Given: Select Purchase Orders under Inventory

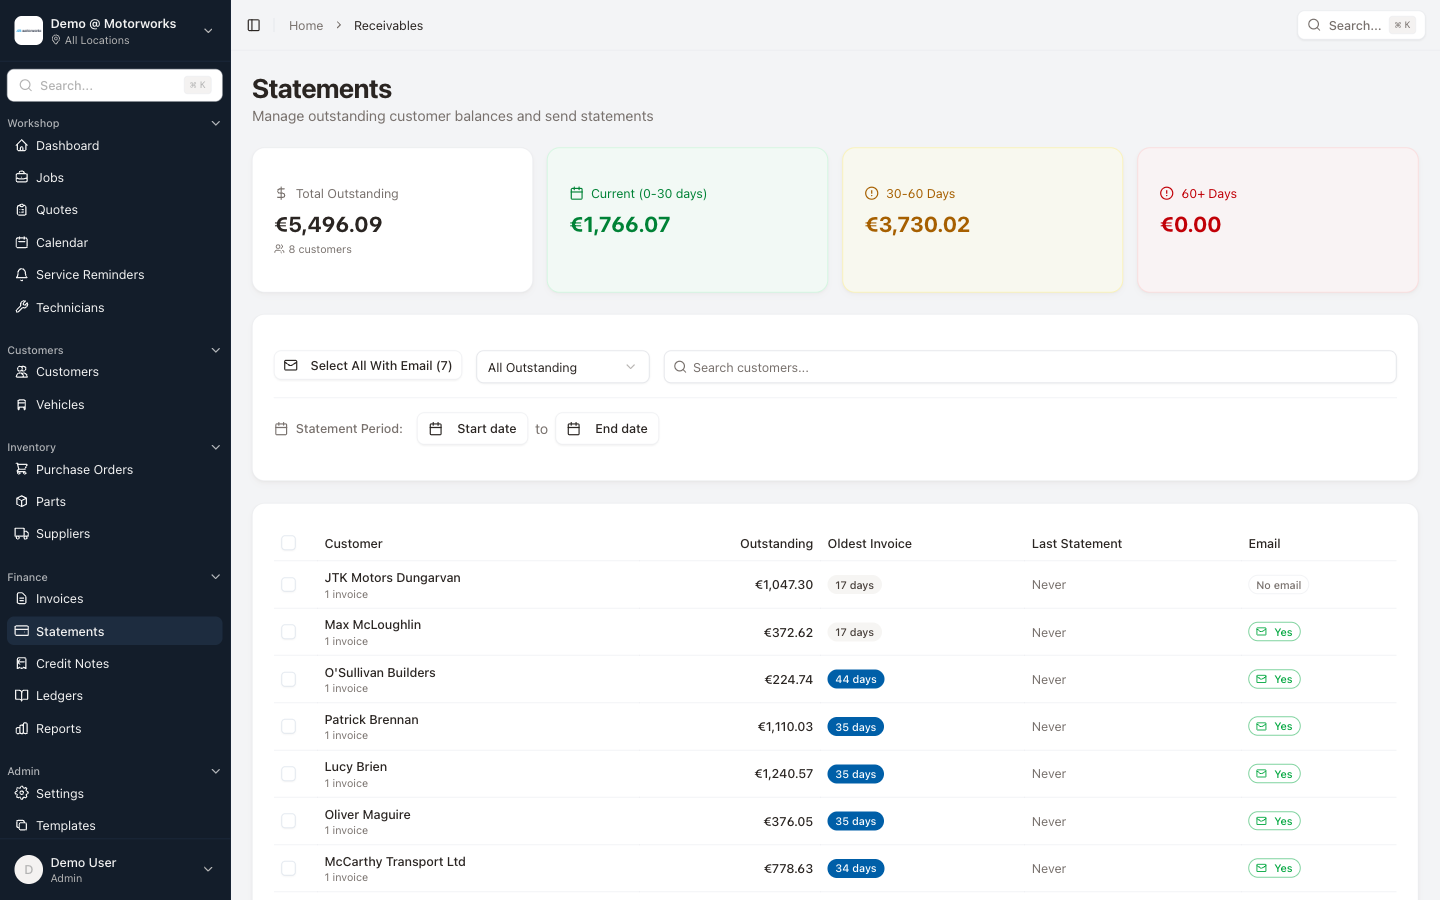Looking at the screenshot, I should (x=86, y=469).
